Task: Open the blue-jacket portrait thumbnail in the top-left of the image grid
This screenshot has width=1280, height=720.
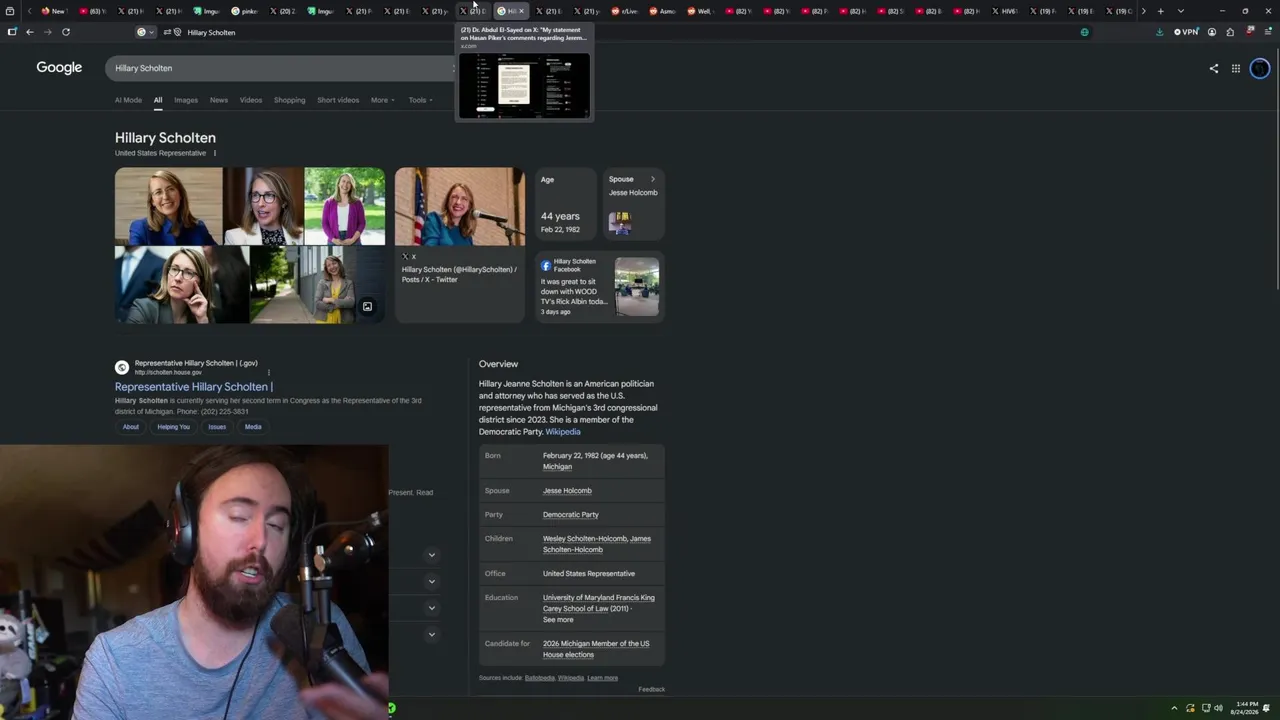Action: 169,206
